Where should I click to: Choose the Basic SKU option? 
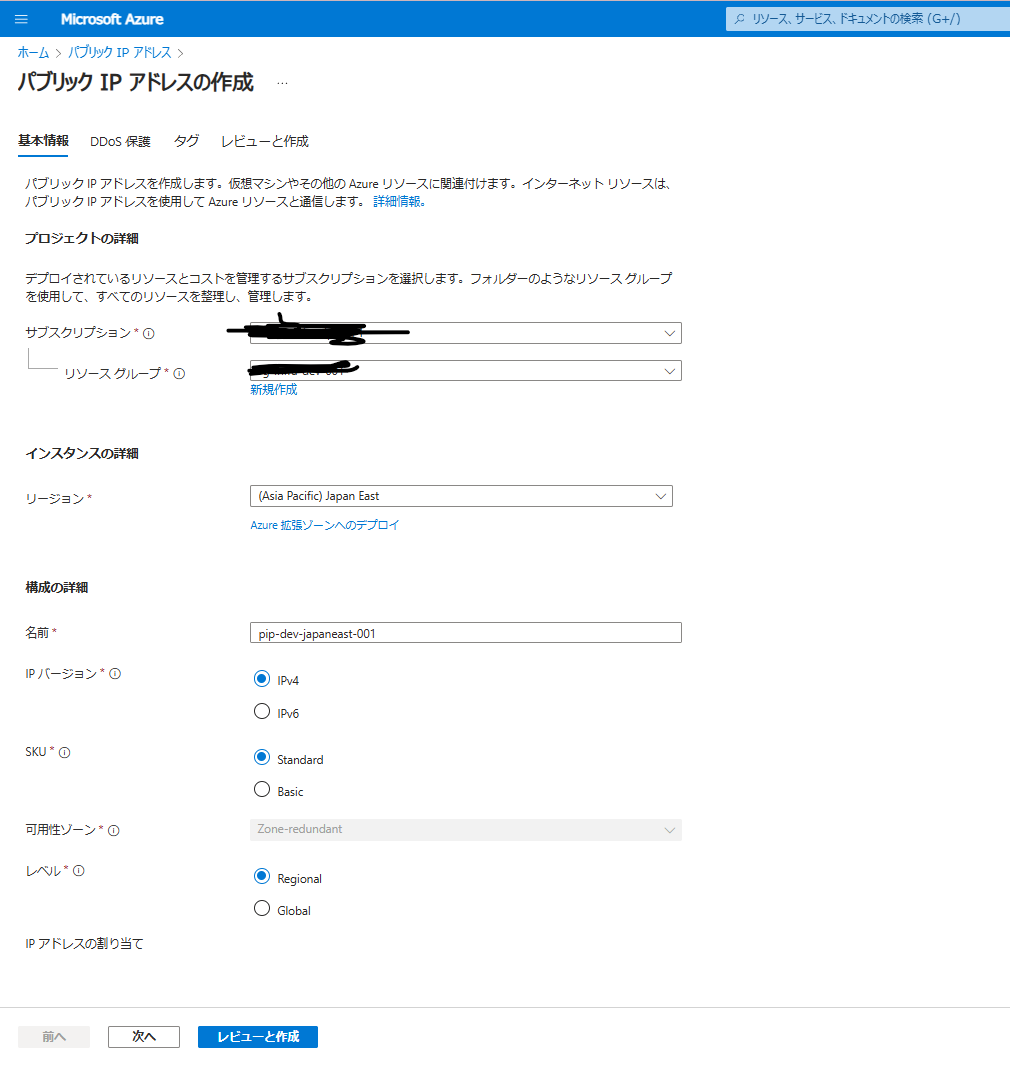coord(261,789)
